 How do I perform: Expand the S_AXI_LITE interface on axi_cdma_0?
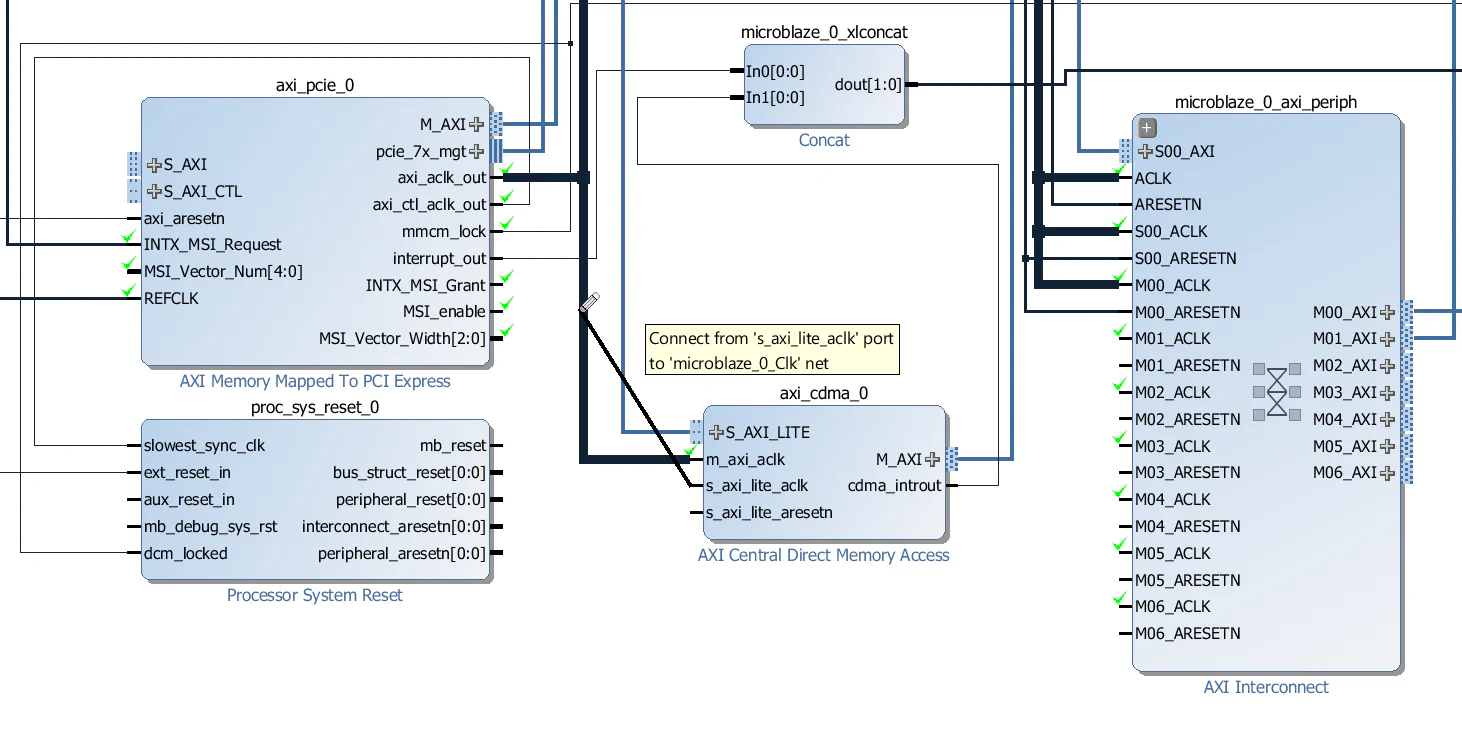click(x=717, y=433)
